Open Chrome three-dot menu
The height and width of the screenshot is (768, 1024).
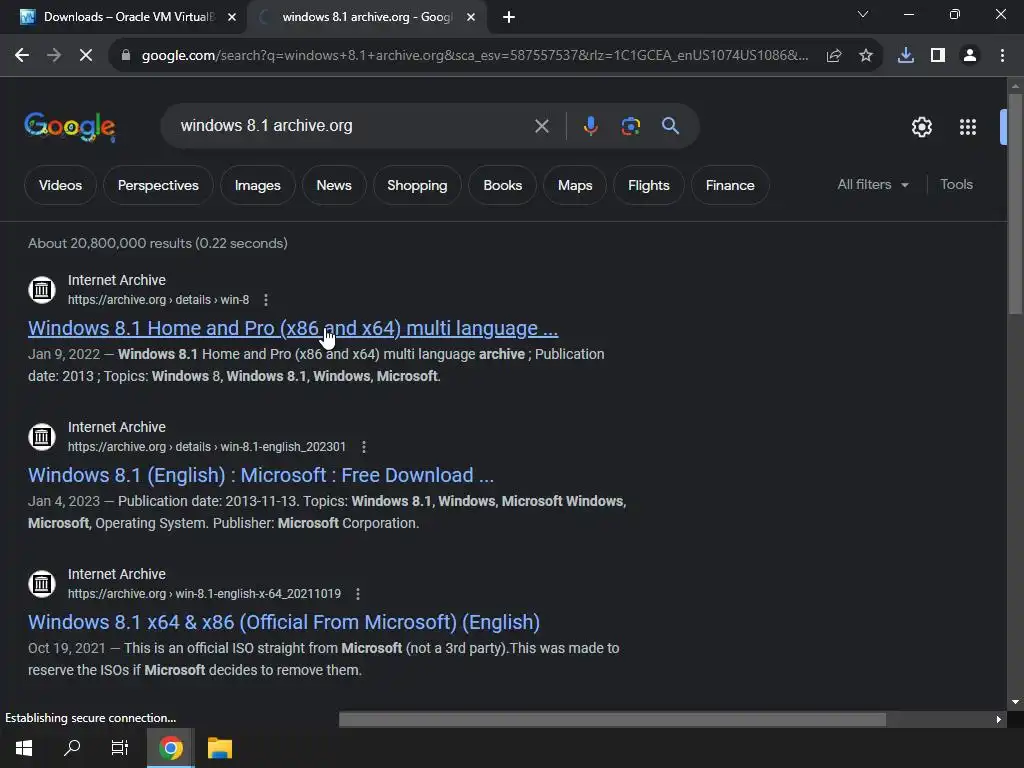click(1002, 56)
